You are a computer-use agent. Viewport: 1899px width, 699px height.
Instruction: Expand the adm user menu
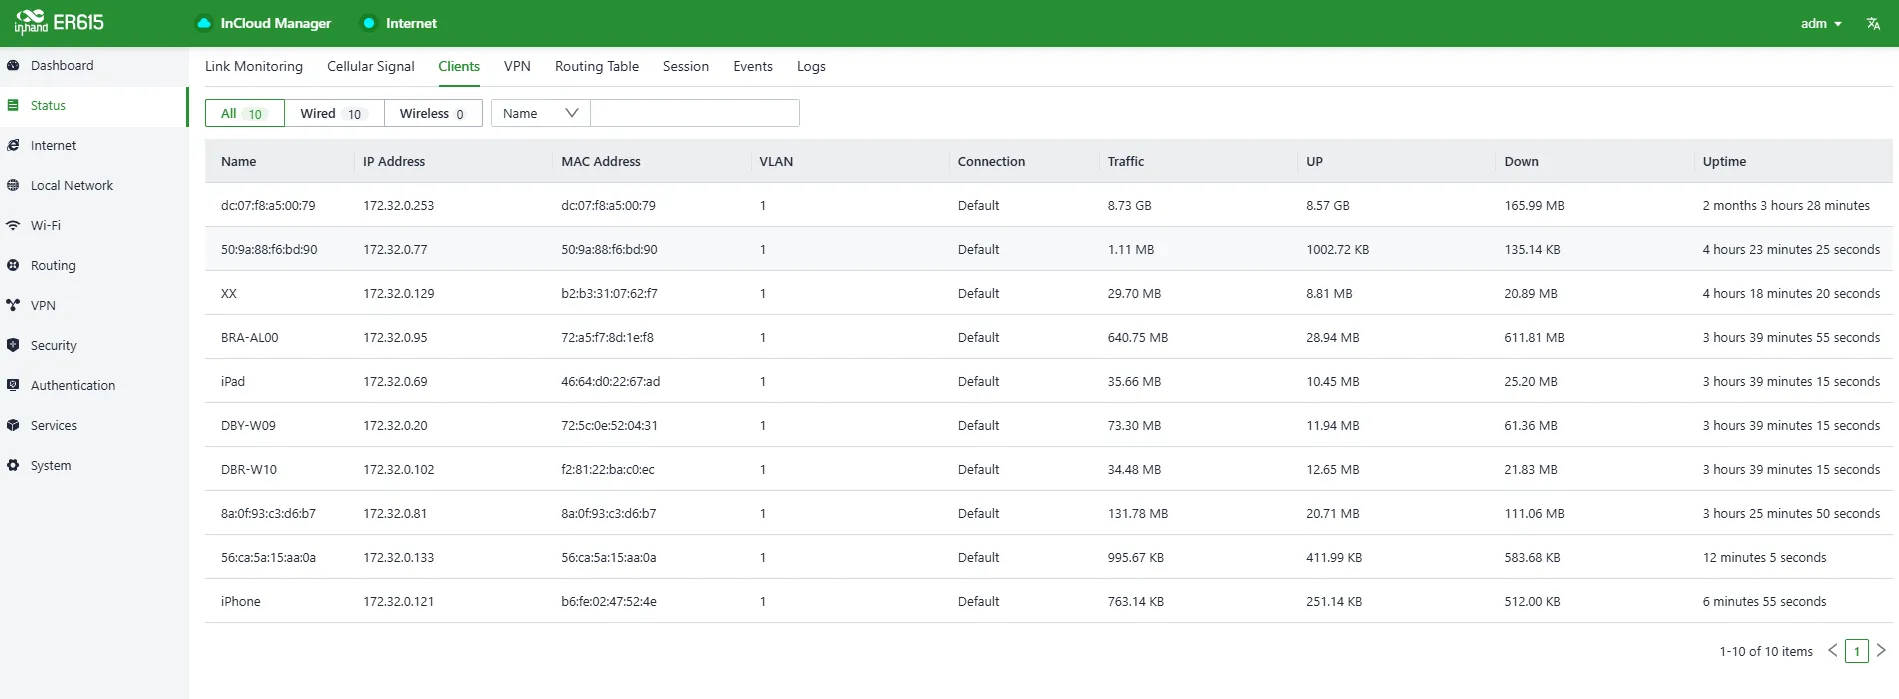pos(1821,23)
